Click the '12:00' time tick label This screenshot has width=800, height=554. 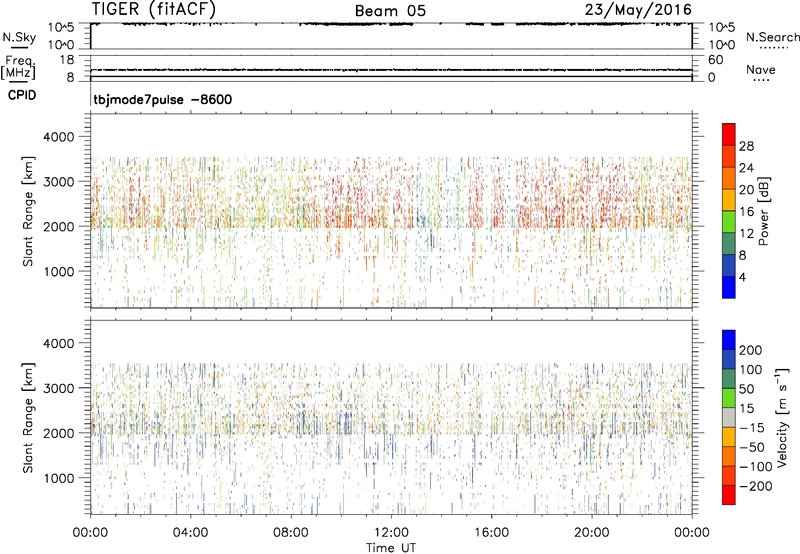click(x=391, y=533)
